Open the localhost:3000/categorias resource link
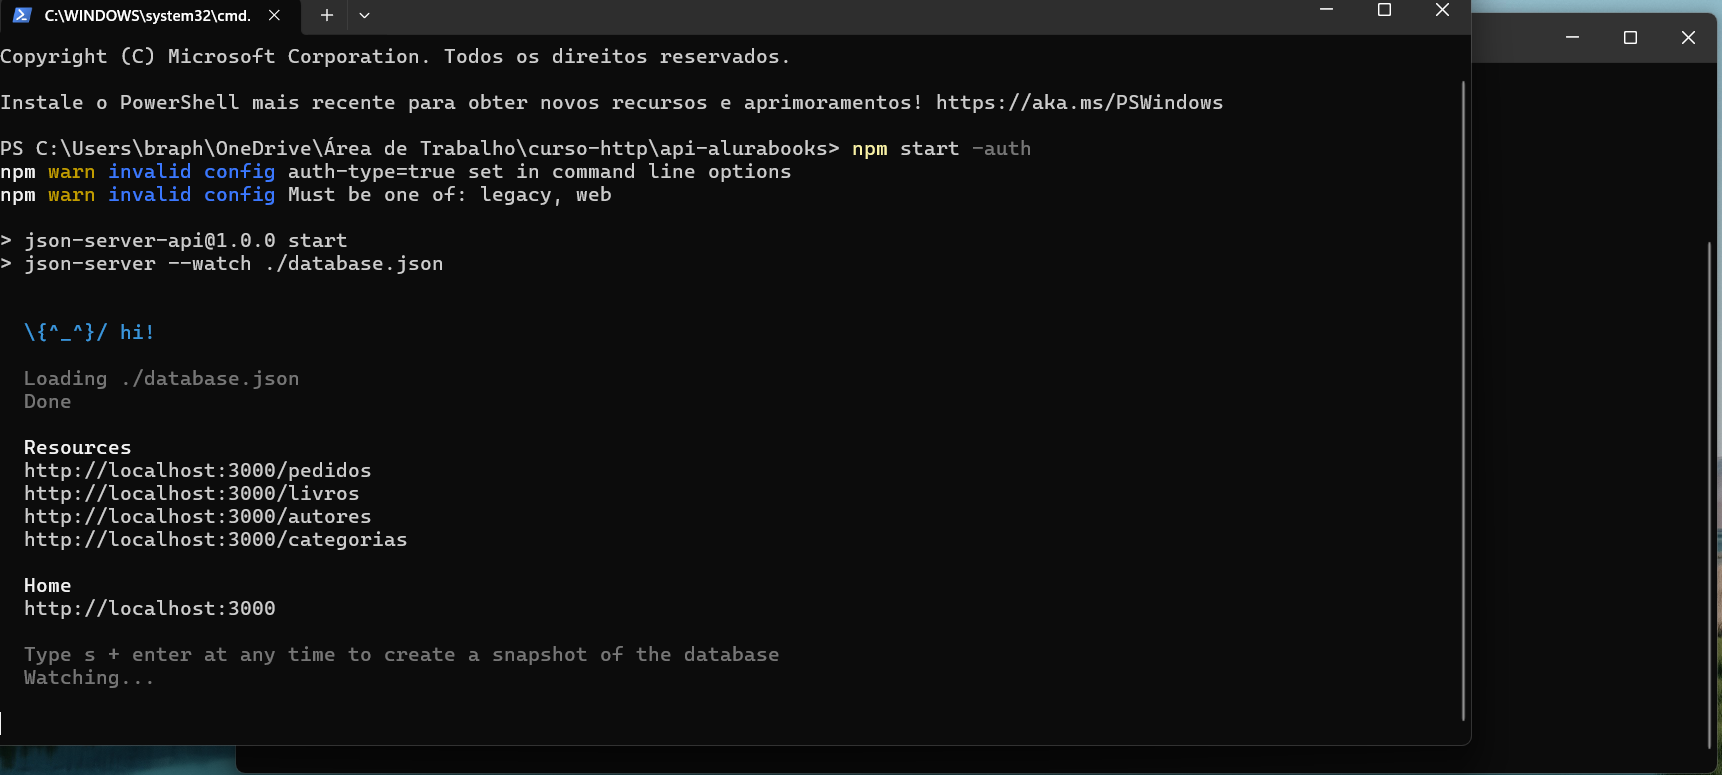1722x775 pixels. coord(215,539)
